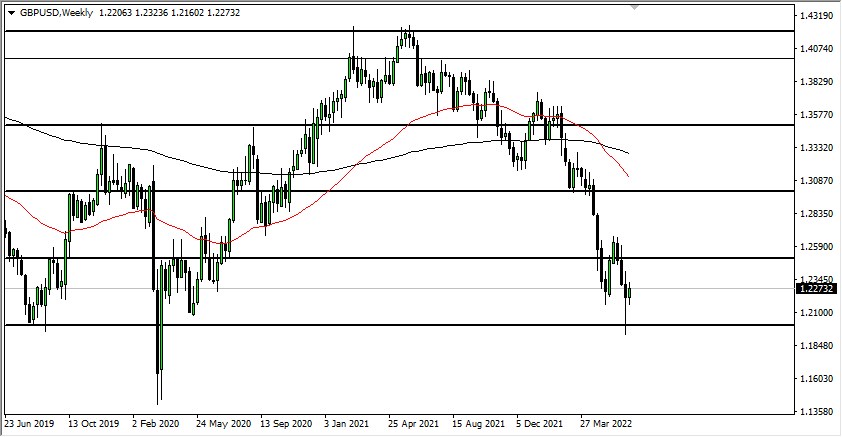The image size is (842, 437).
Task: Click the 1.38290 price scale label
Action: click(x=816, y=82)
